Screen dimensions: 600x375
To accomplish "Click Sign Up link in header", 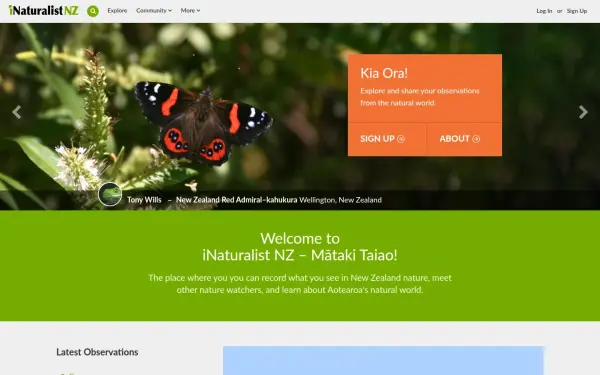I will pos(577,11).
